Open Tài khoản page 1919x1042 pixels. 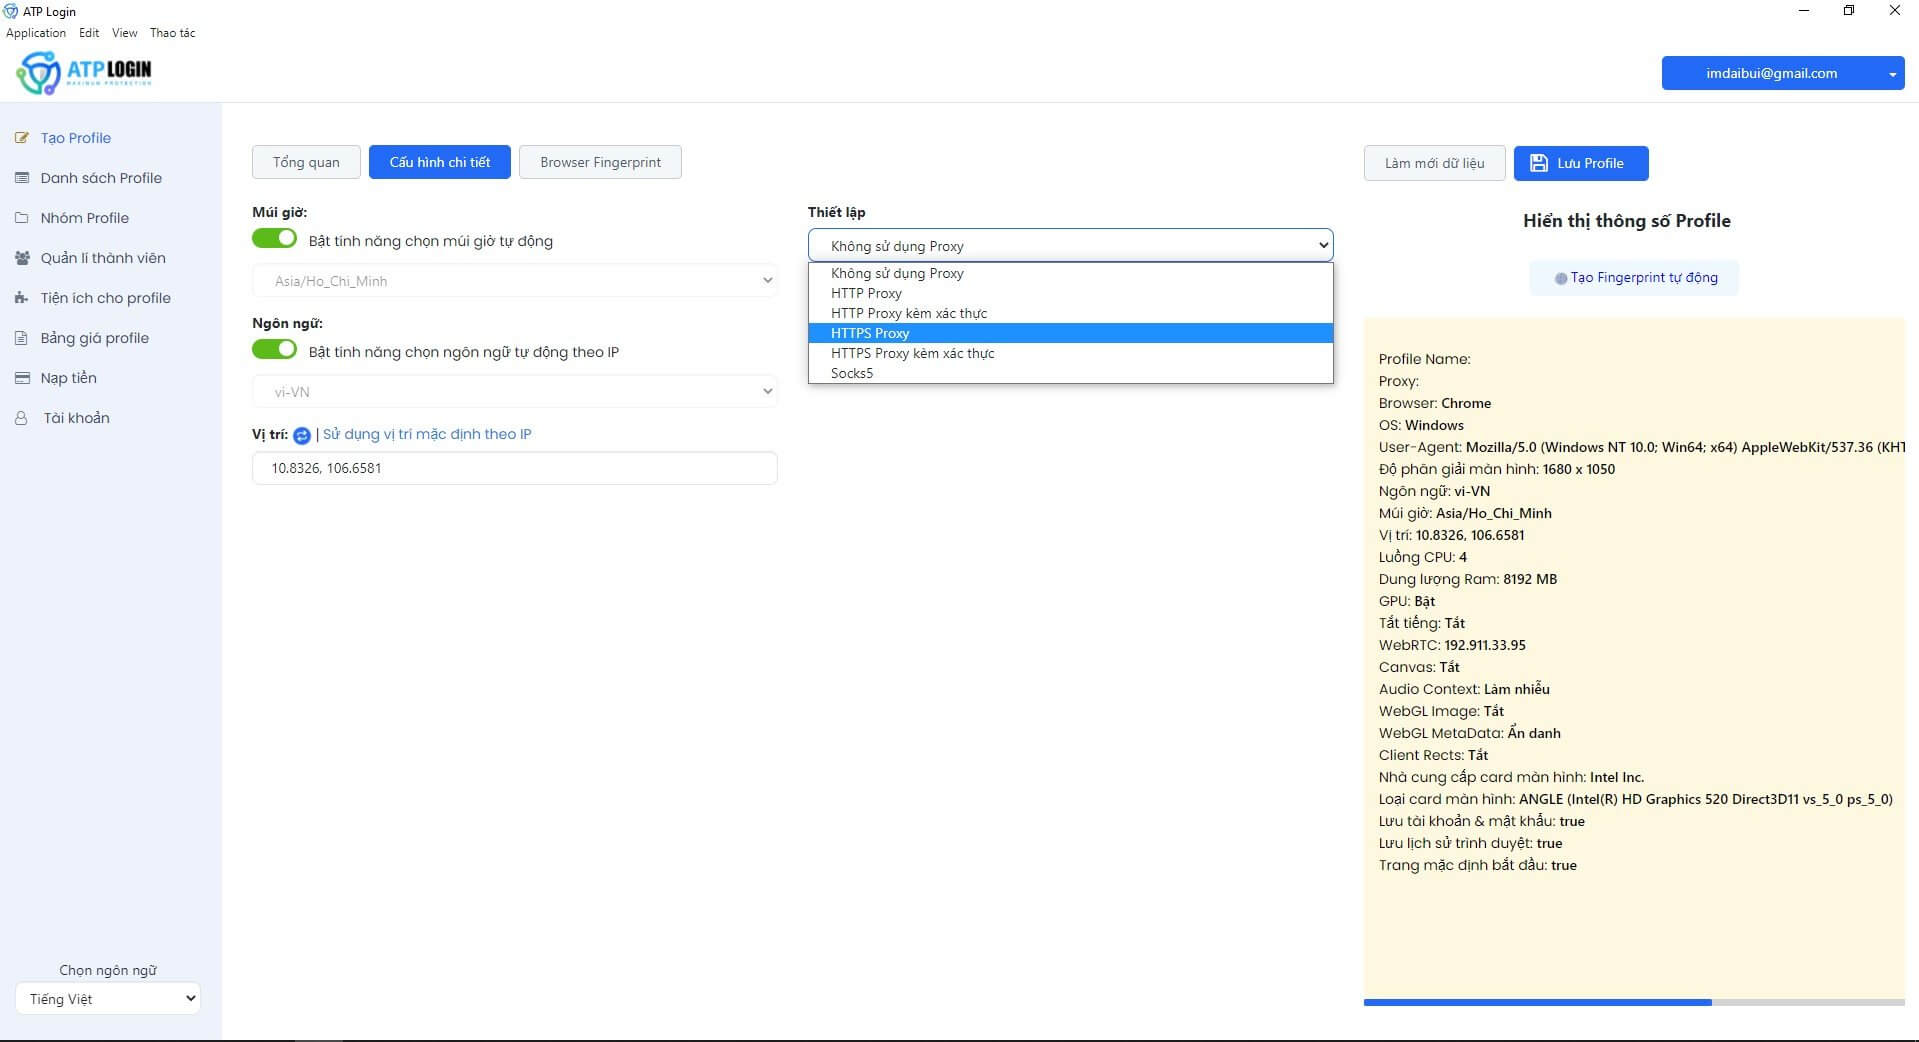tap(77, 418)
